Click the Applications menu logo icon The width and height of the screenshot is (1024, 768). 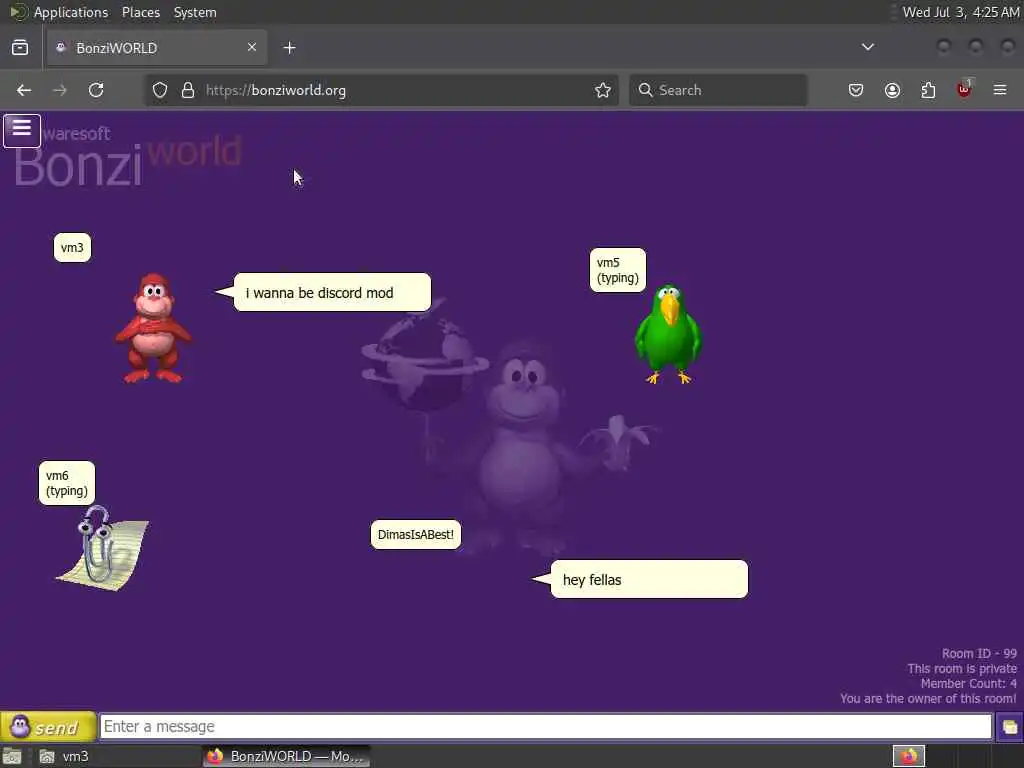pos(18,12)
